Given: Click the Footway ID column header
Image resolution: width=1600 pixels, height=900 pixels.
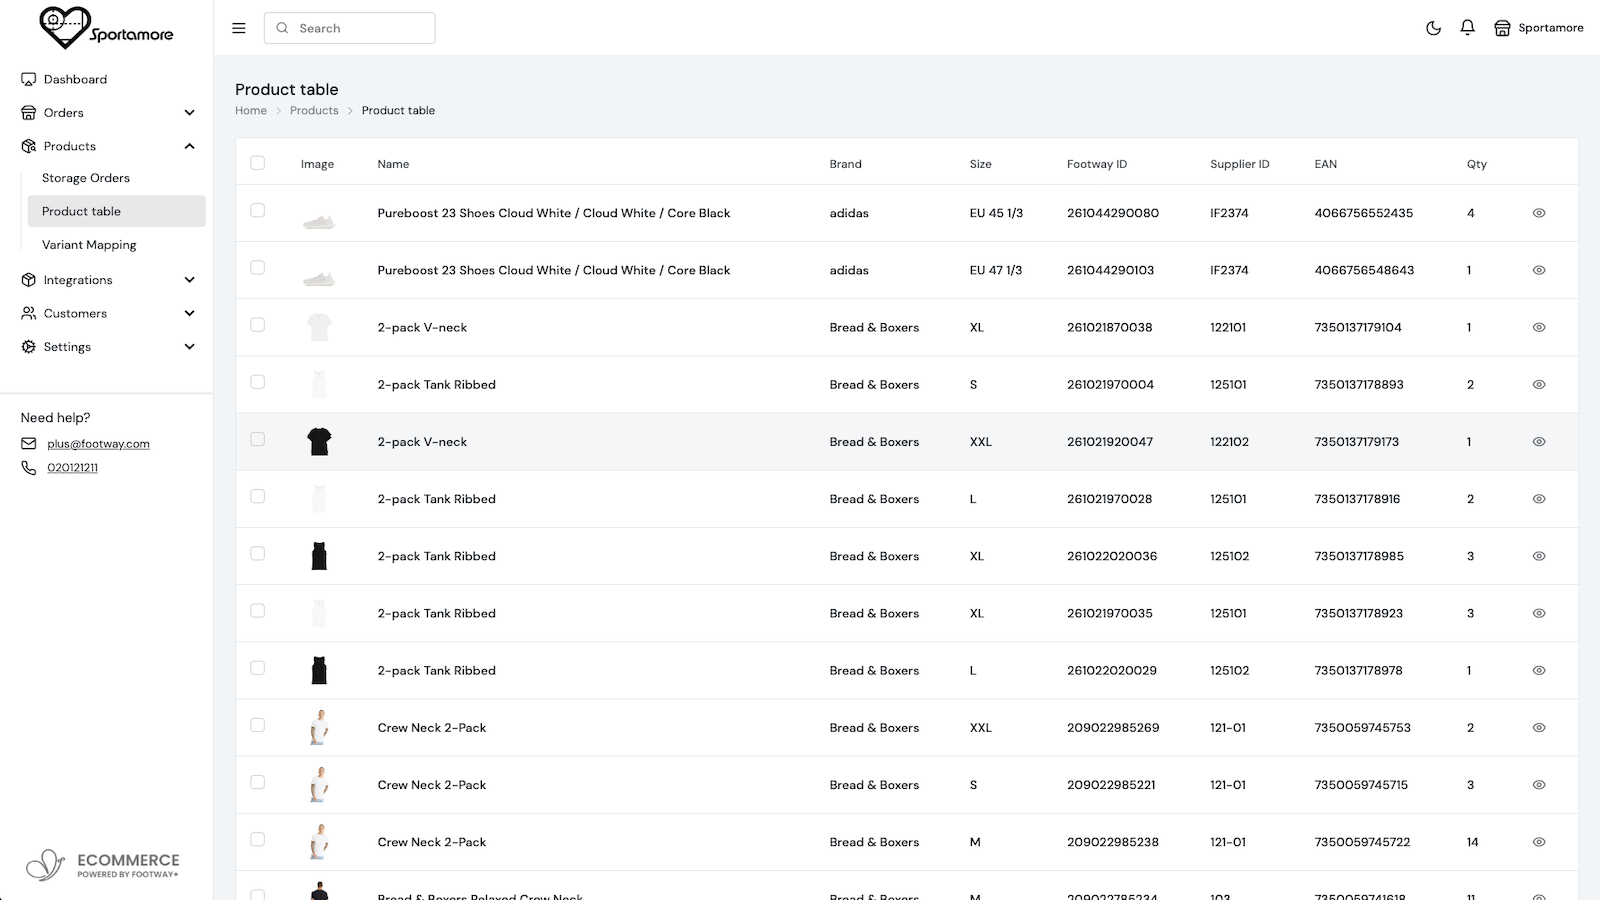Looking at the screenshot, I should point(1096,164).
